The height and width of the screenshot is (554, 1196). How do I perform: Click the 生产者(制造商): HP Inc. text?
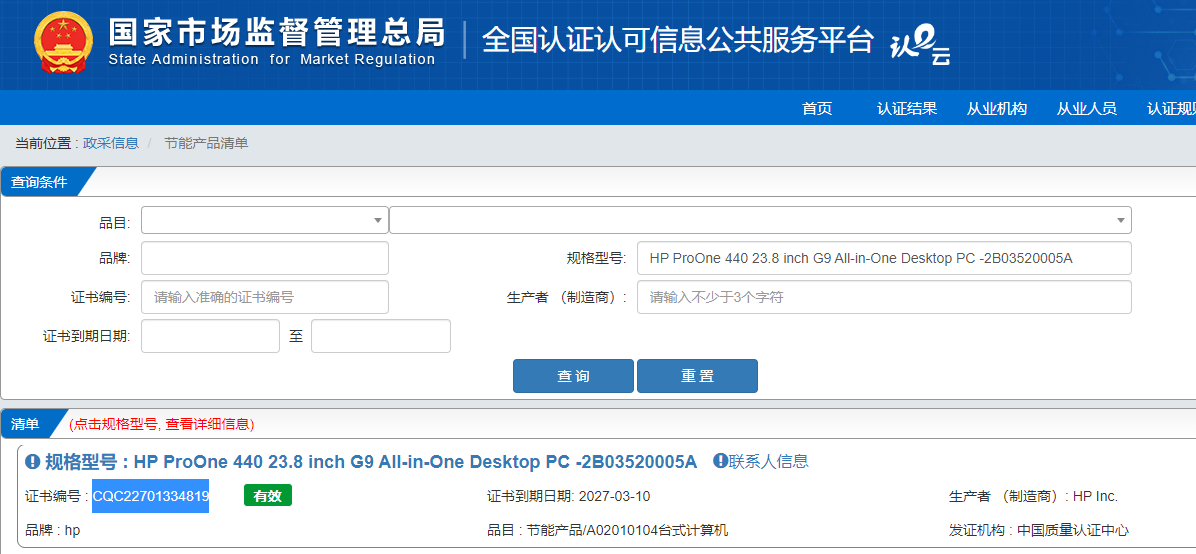tap(1034, 497)
